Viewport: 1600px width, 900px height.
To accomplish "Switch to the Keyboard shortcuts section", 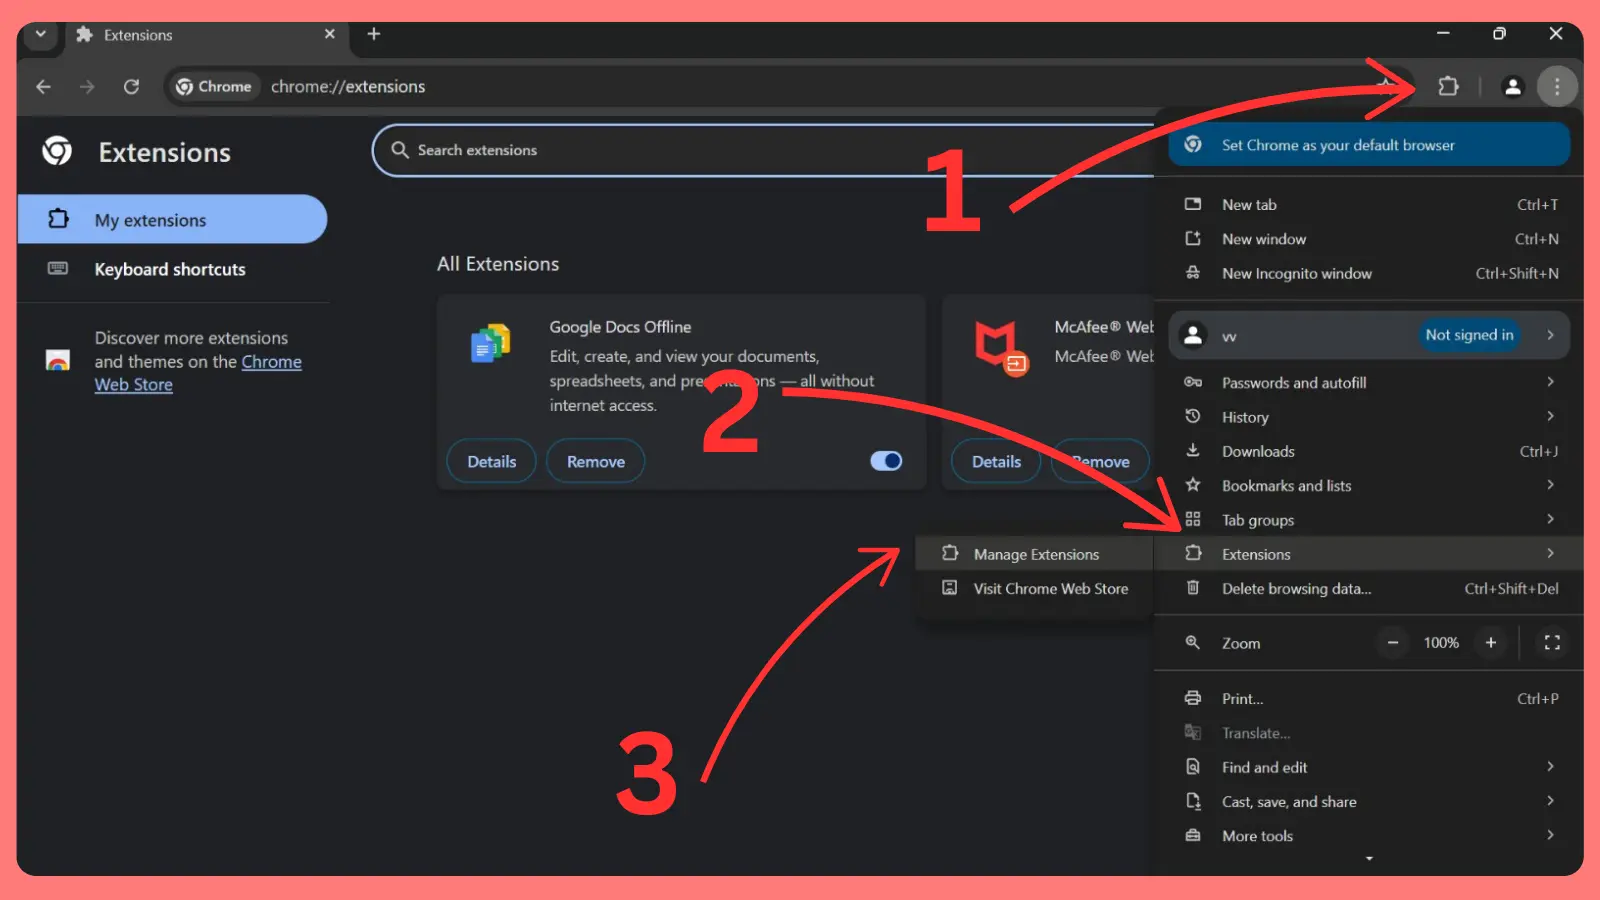I will pyautogui.click(x=169, y=269).
